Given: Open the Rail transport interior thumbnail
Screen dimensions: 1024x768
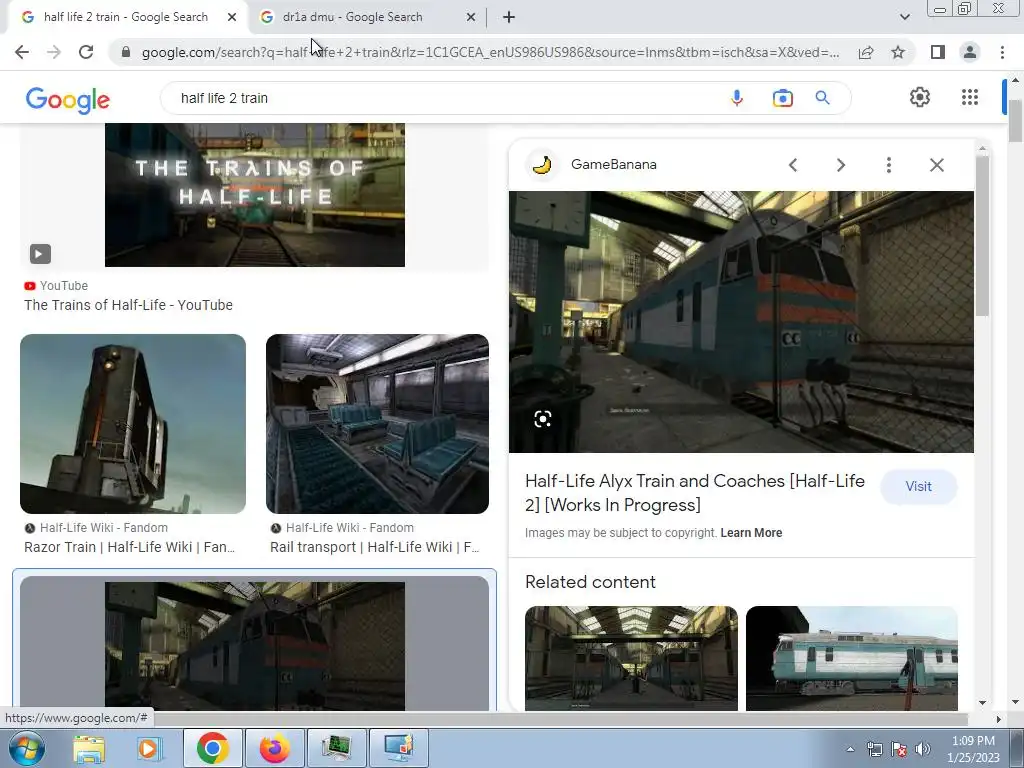Looking at the screenshot, I should click(377, 424).
